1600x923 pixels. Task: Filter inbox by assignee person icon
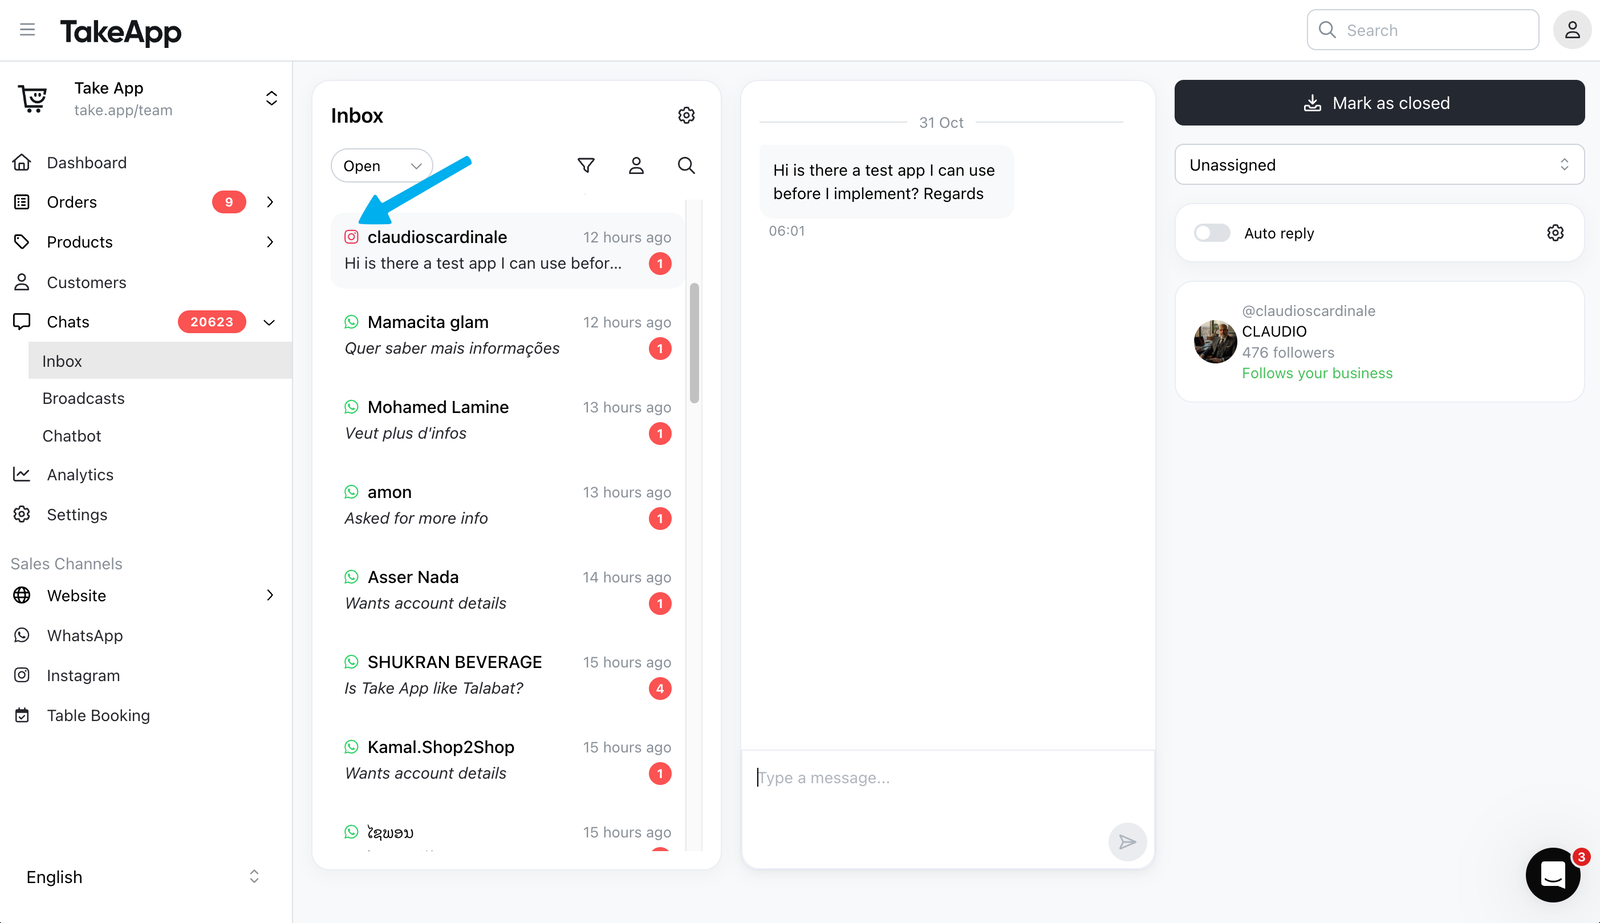click(x=636, y=165)
